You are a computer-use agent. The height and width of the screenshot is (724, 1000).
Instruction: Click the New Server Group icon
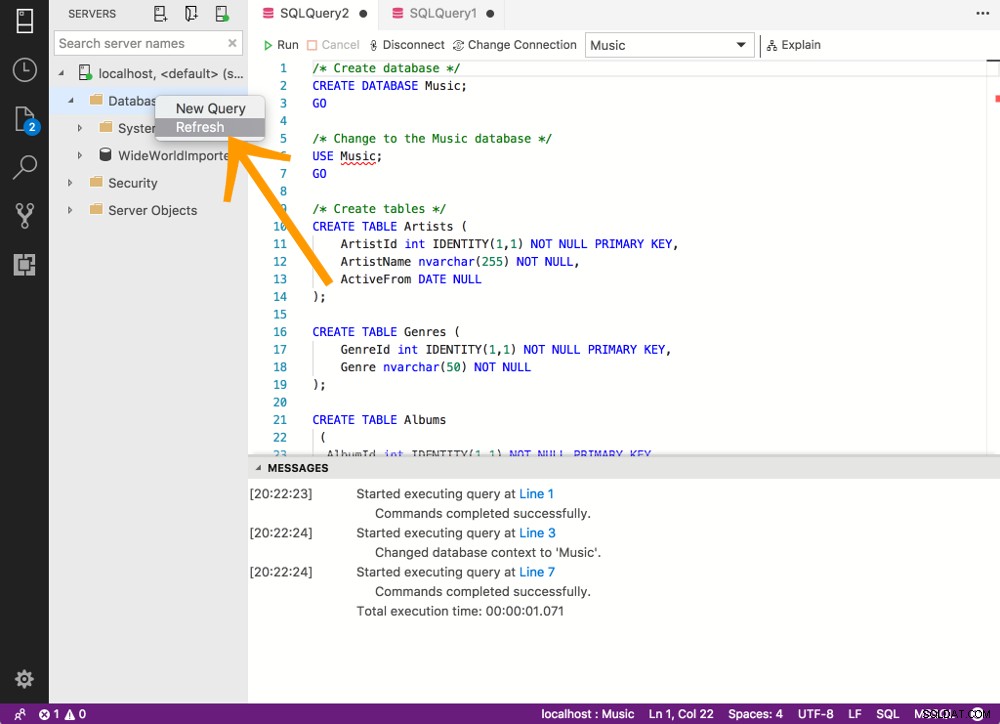click(191, 13)
